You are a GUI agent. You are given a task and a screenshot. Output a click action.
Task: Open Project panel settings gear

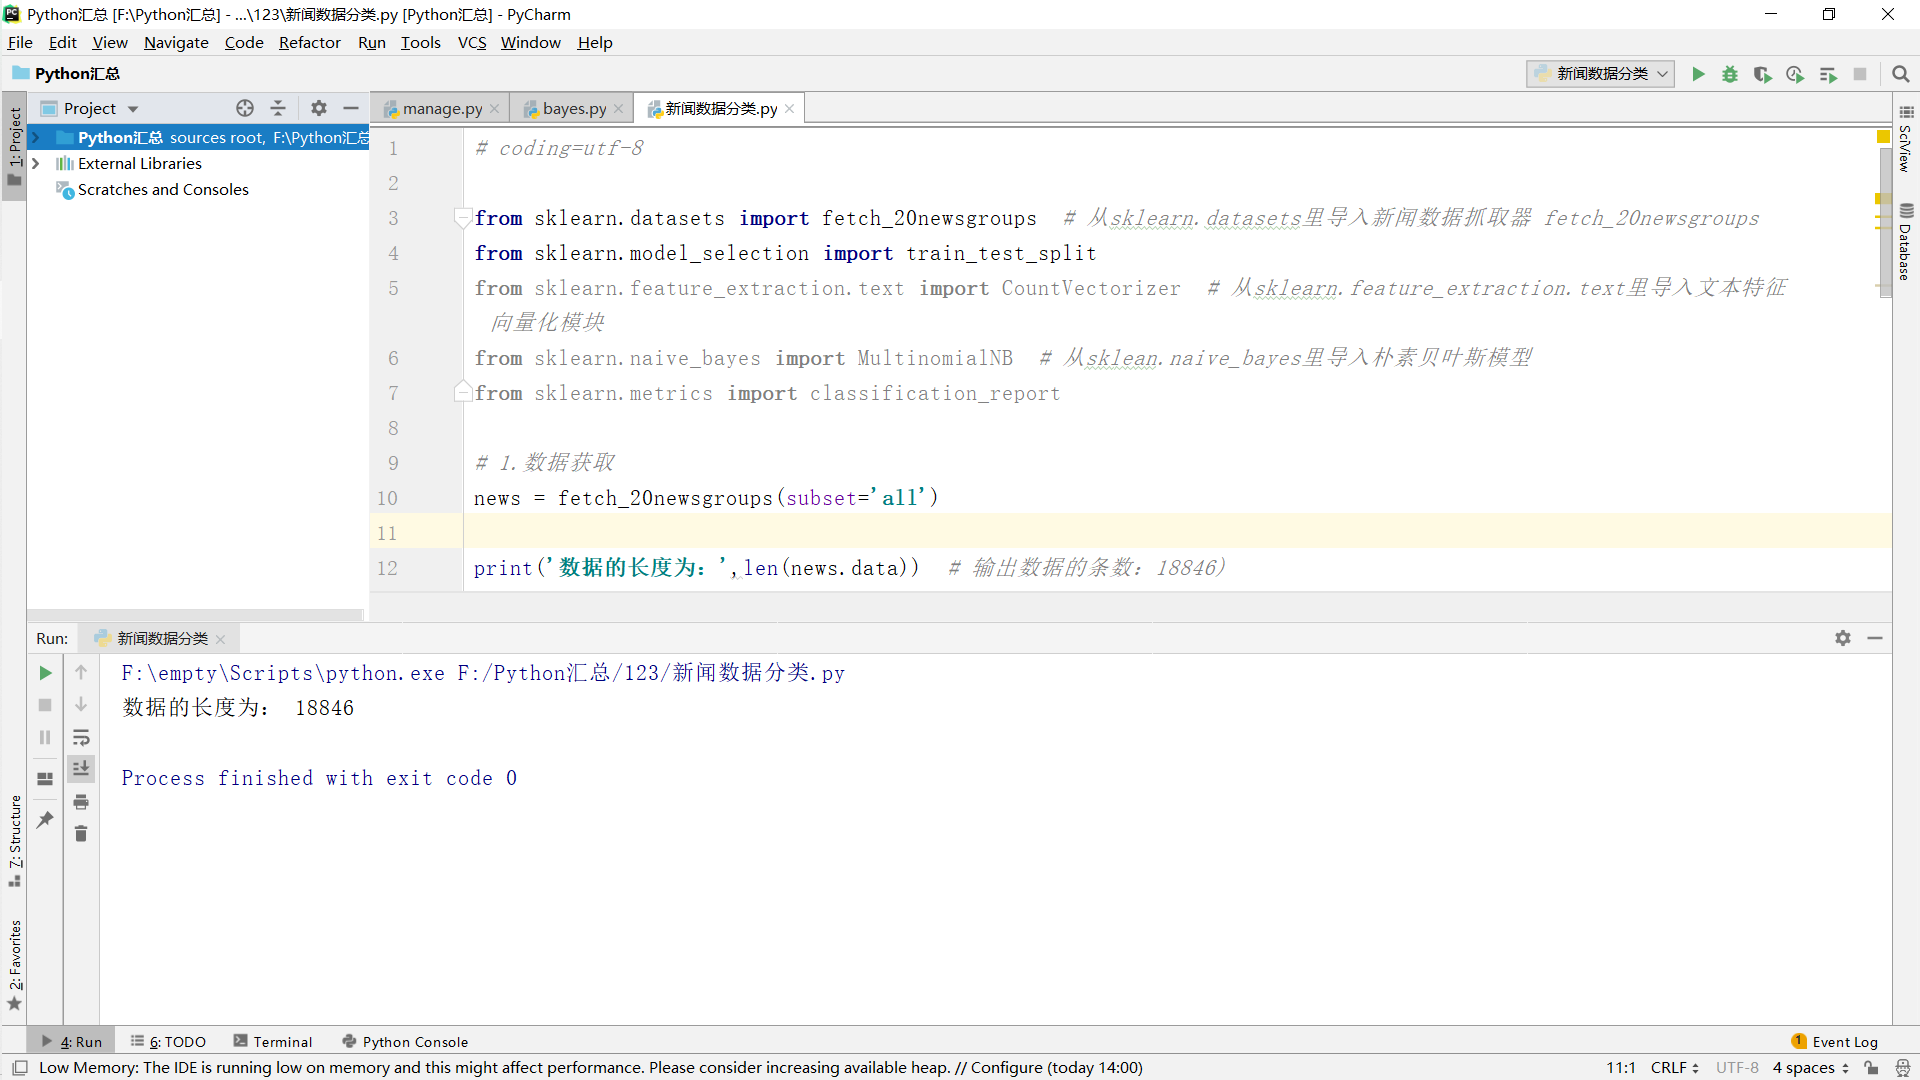pos(318,107)
